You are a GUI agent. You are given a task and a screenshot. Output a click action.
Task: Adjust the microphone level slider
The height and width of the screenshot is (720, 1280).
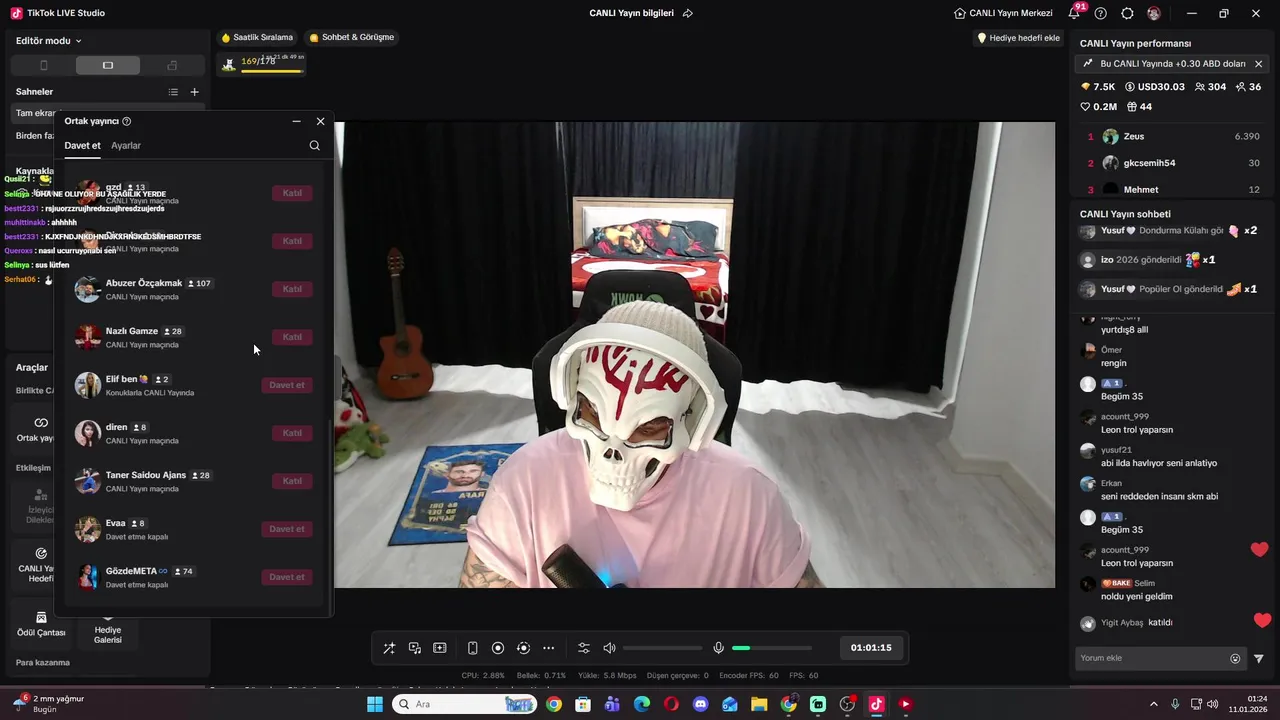coord(772,648)
